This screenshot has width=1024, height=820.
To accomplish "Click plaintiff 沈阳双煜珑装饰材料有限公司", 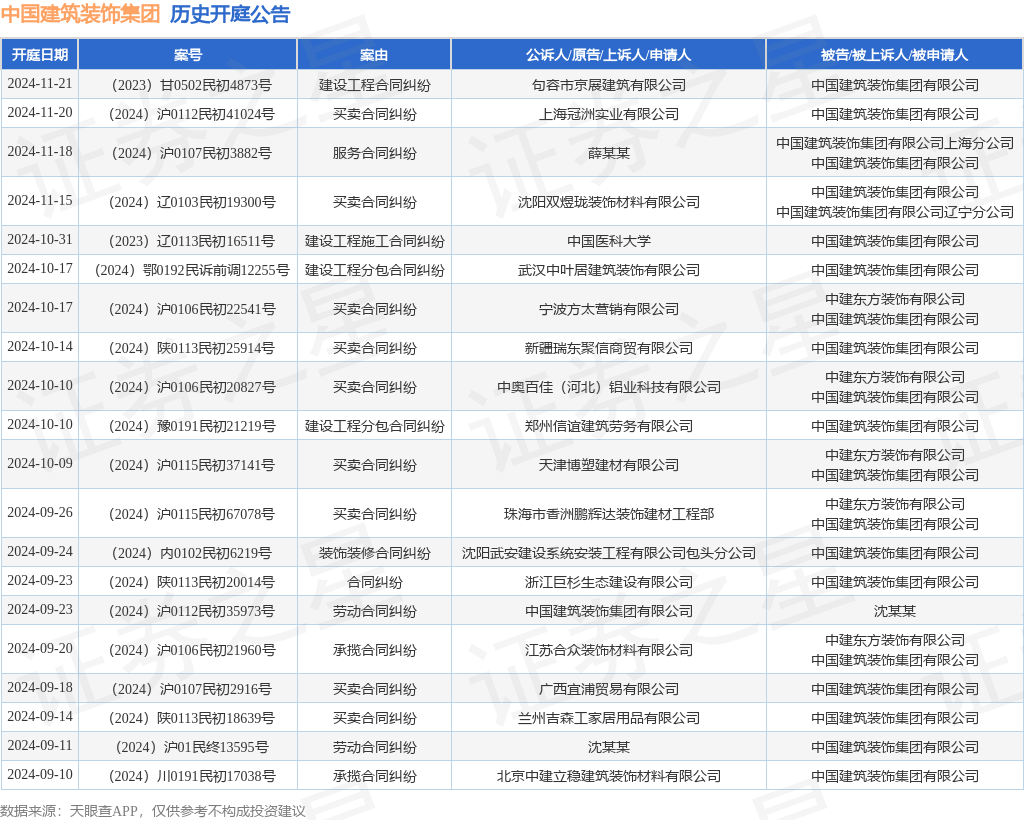I will coord(609,202).
